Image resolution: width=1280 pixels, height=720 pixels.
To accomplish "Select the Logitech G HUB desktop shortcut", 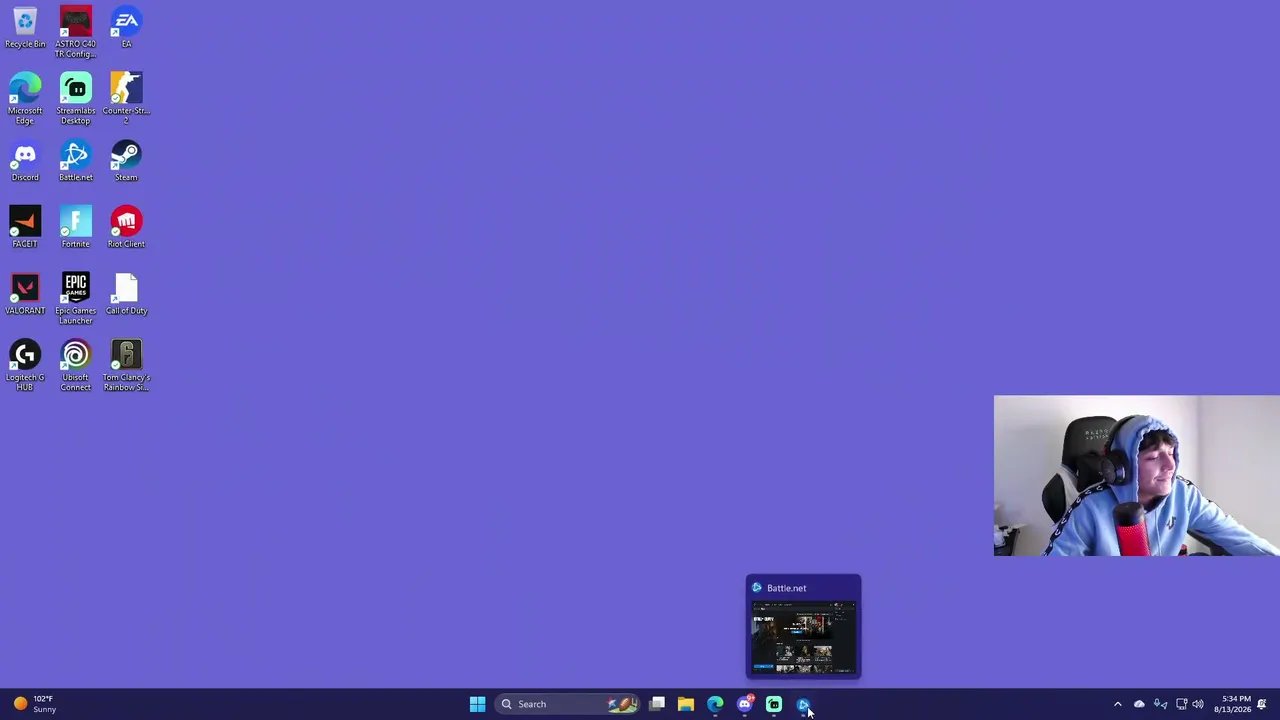I will 25,366.
